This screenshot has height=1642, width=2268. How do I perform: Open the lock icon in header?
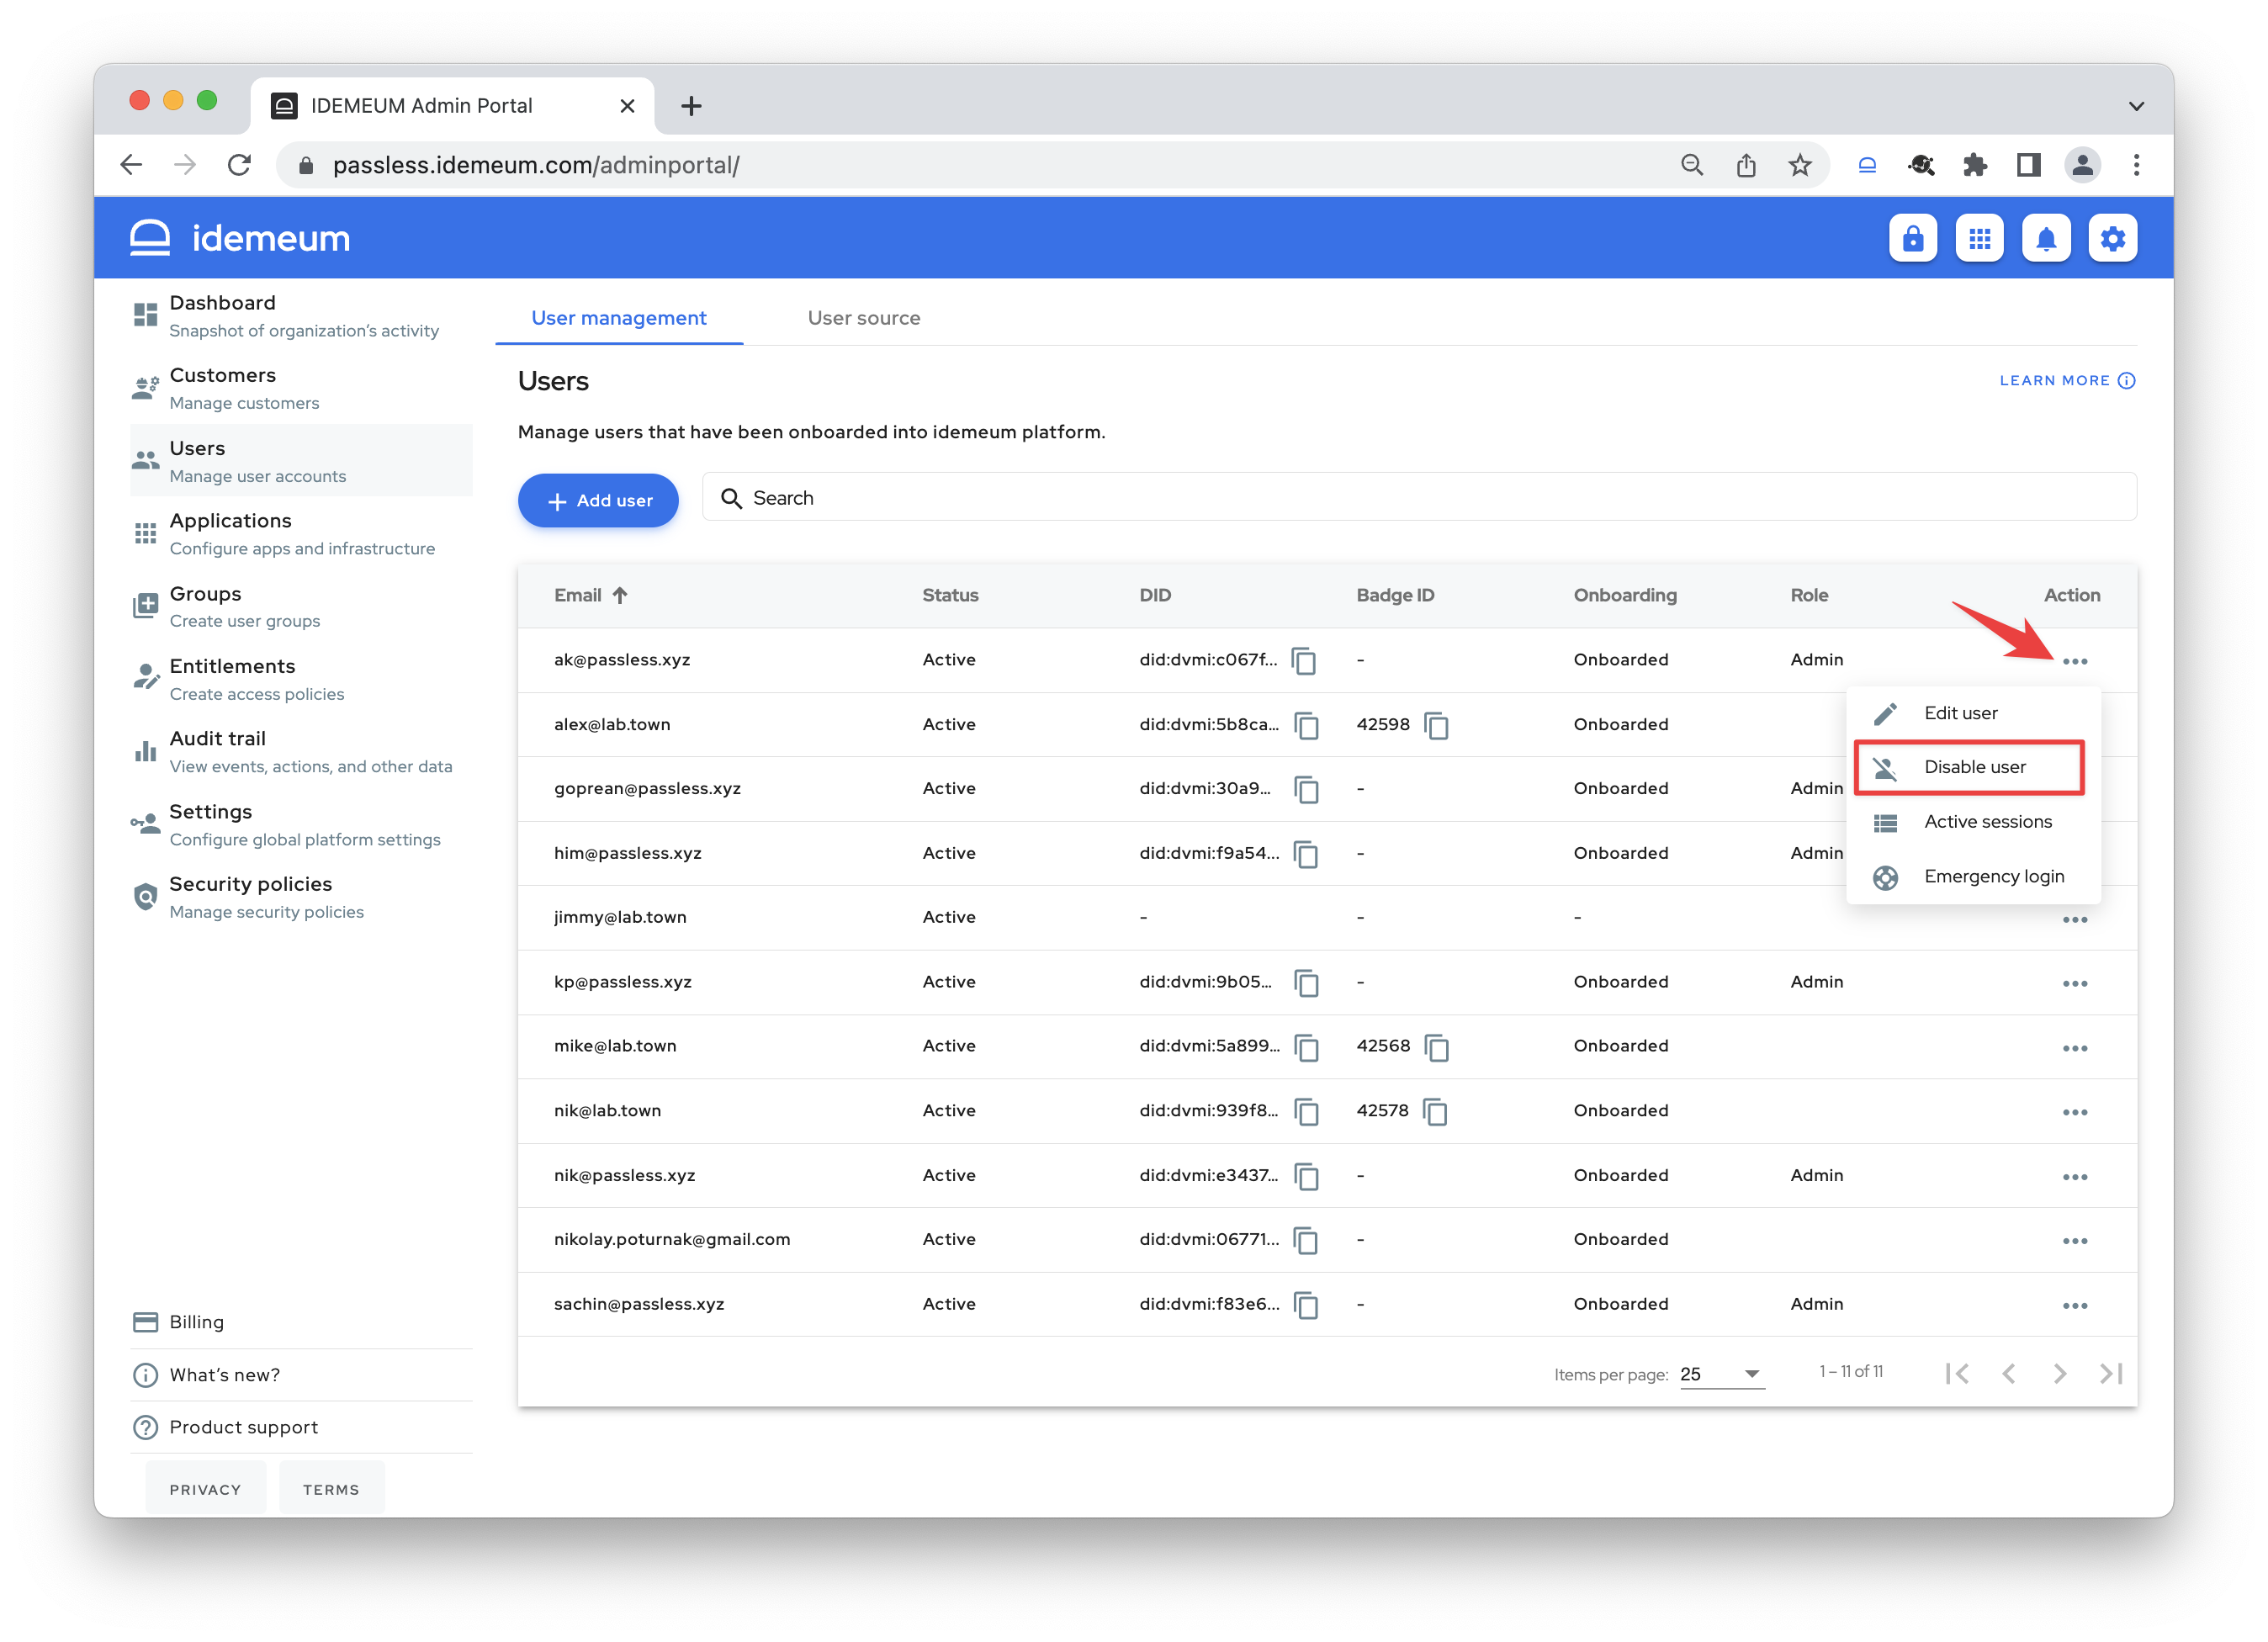(1912, 238)
